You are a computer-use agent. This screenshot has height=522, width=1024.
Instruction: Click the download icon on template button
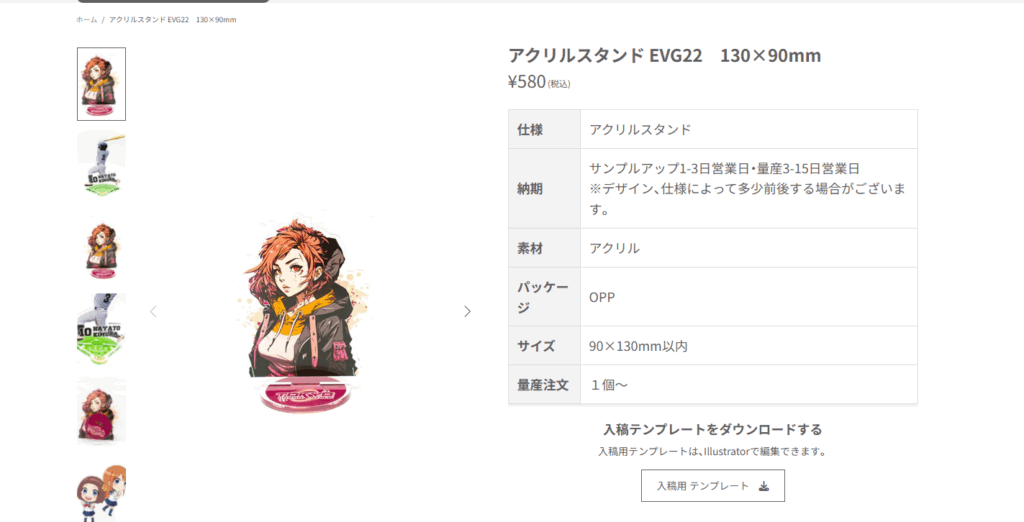click(x=763, y=486)
